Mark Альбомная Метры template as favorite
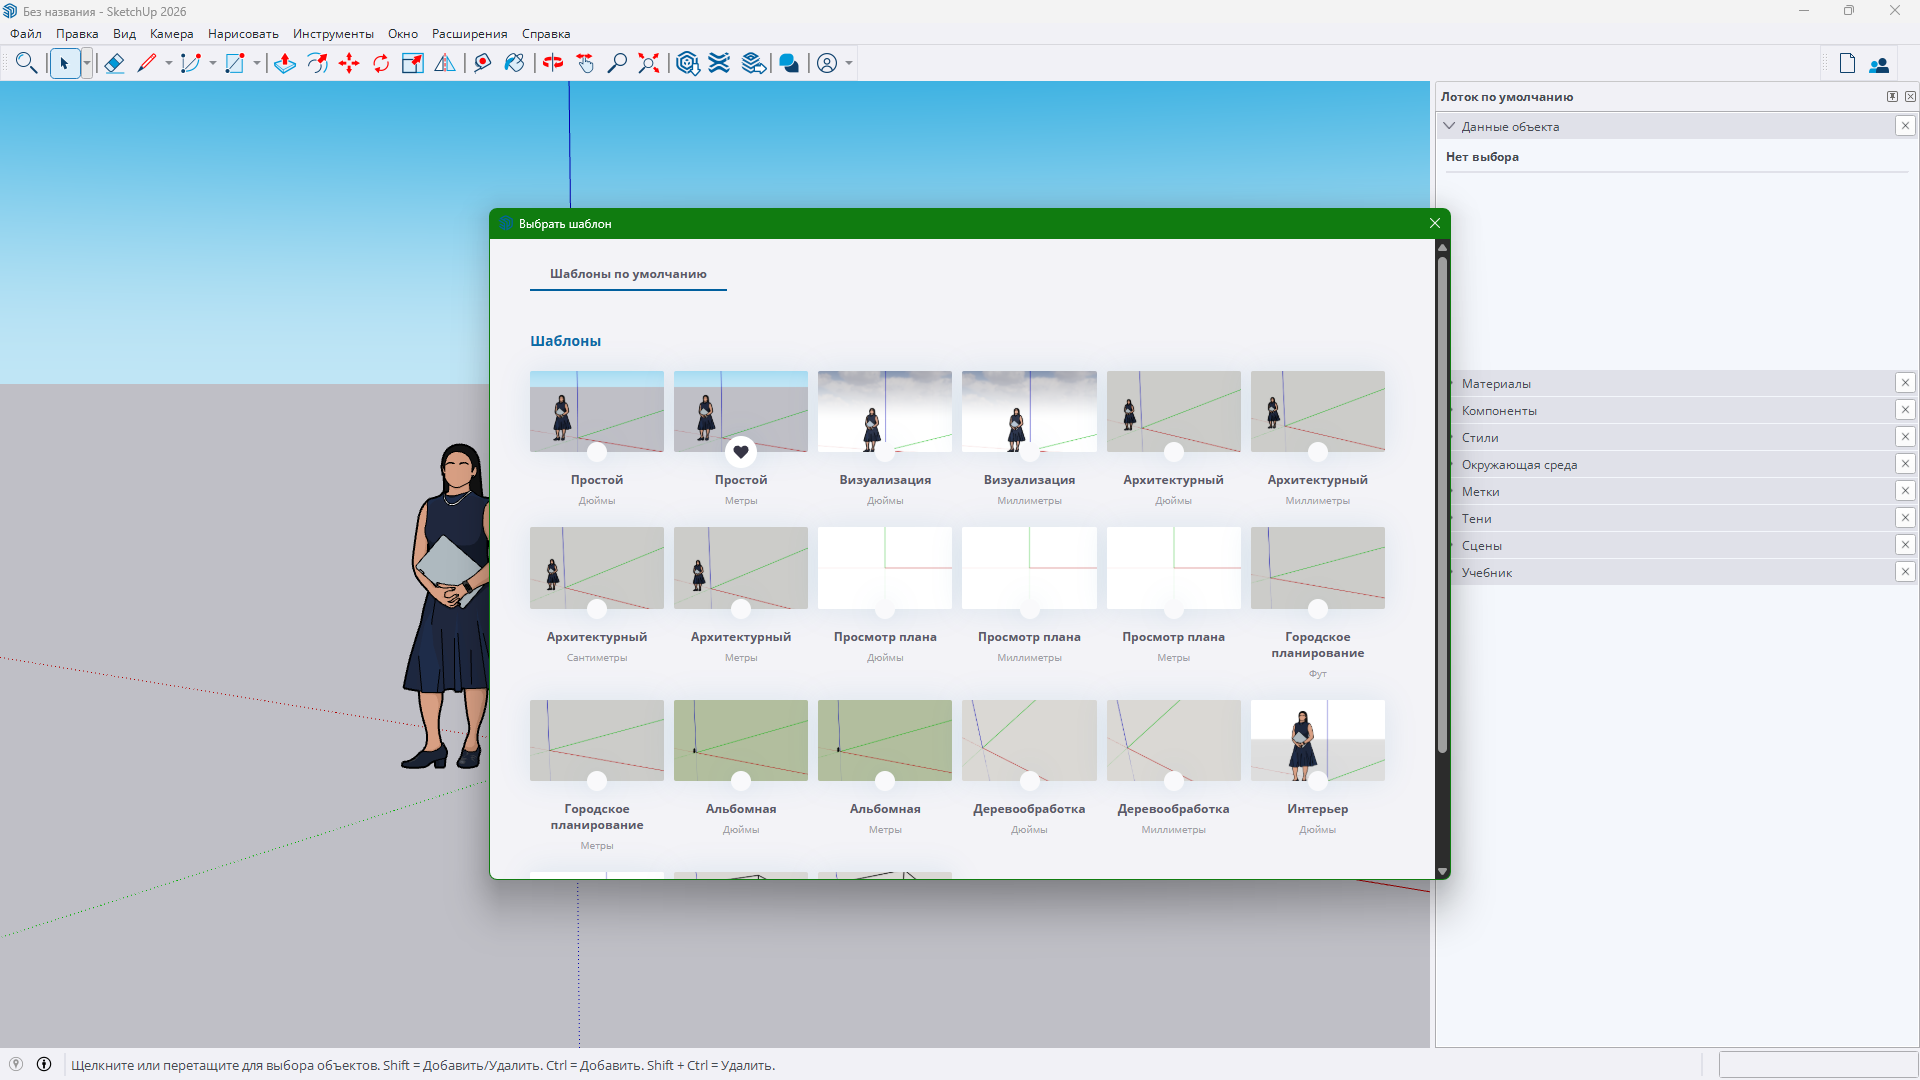 coord(885,781)
